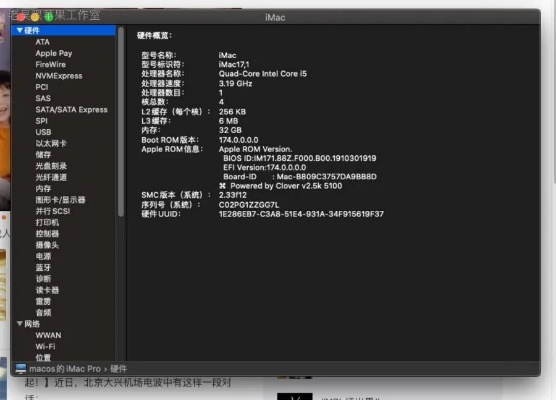The height and width of the screenshot is (400, 556).
Task: Choose 光纤通道 fibre channel entry
Action: click(x=51, y=177)
